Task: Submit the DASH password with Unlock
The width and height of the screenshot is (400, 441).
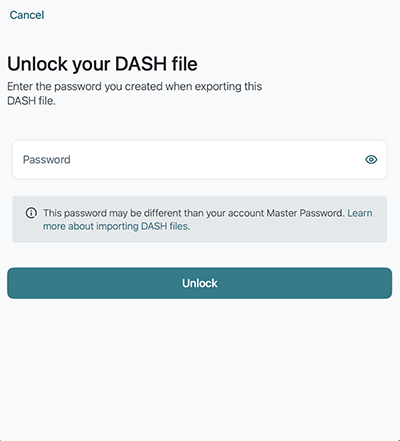Action: click(200, 283)
